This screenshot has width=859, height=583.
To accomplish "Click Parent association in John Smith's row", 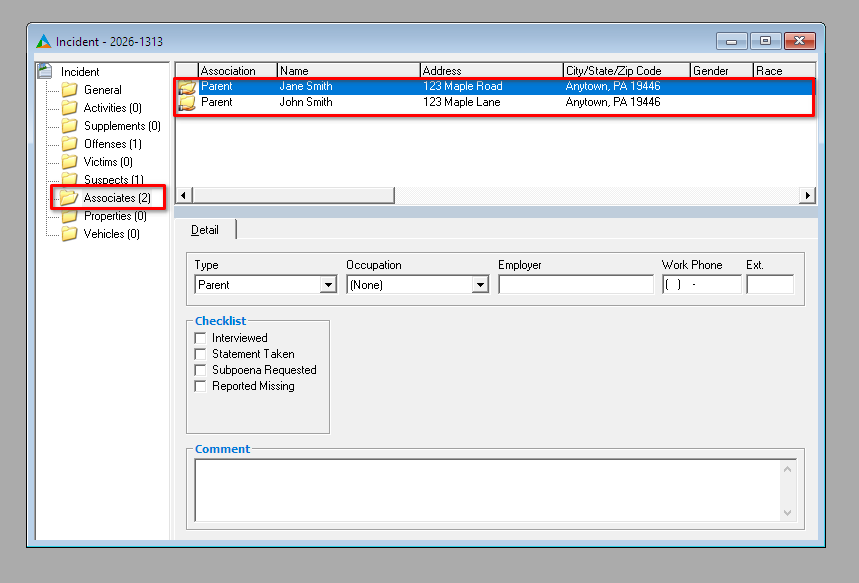I will [x=216, y=102].
